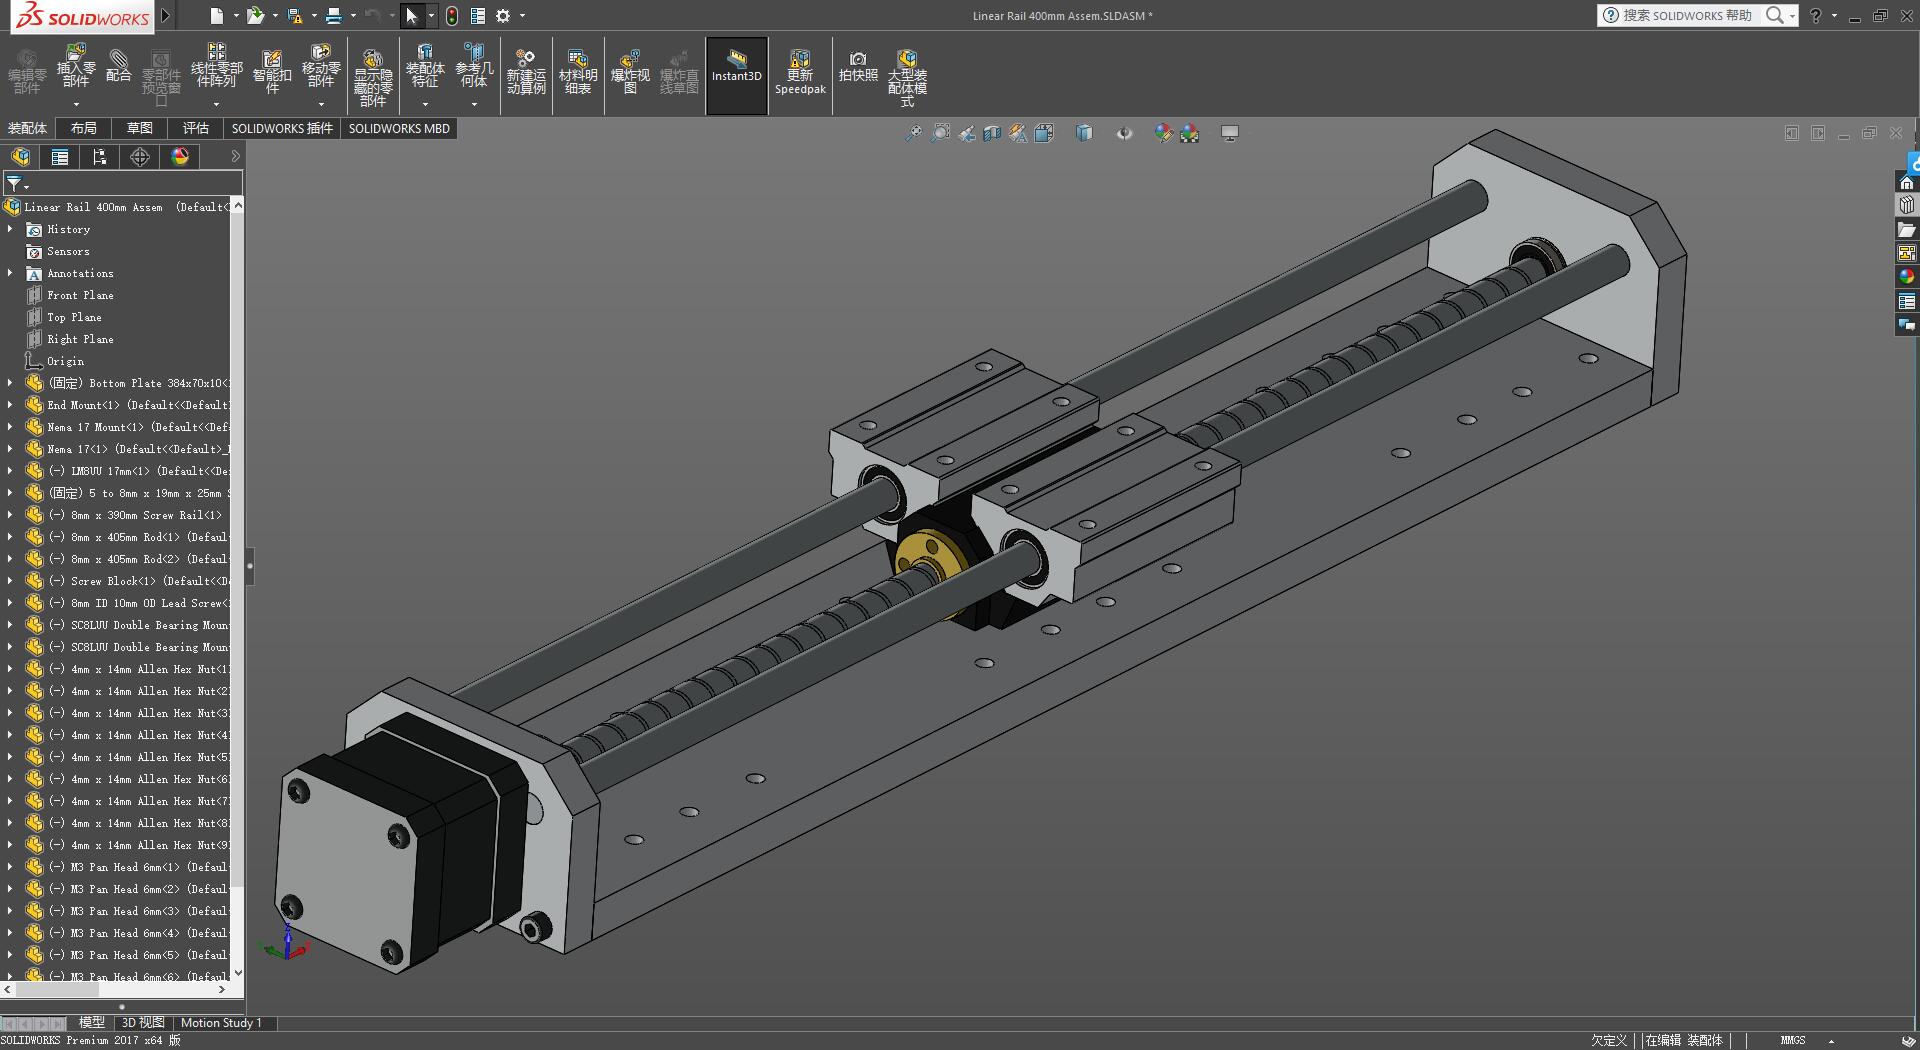
Task: Switch to the SOLIDWORKS MBD tab
Action: (x=399, y=128)
